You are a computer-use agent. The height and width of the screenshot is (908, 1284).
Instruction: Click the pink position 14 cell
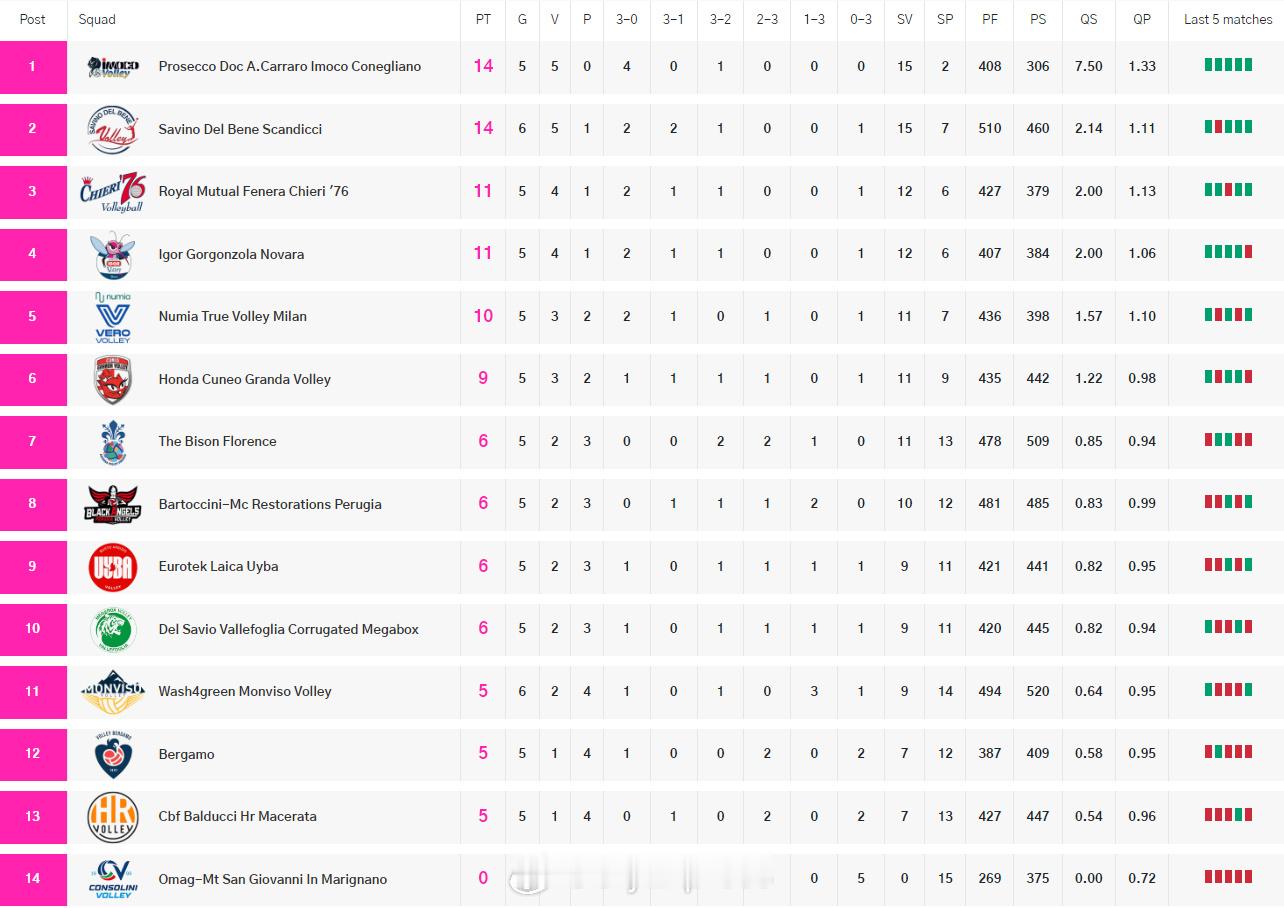(x=33, y=879)
